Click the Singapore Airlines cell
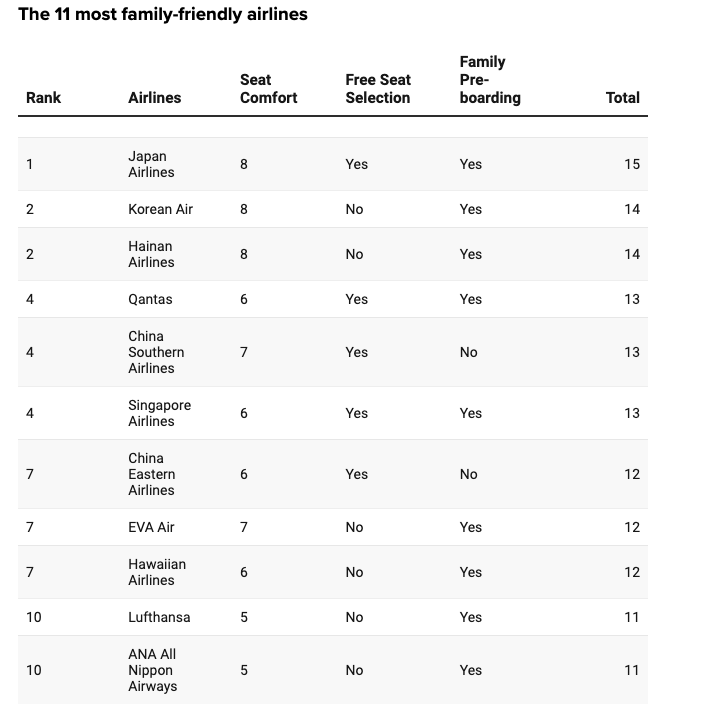The height and width of the screenshot is (719, 717). coord(159,413)
